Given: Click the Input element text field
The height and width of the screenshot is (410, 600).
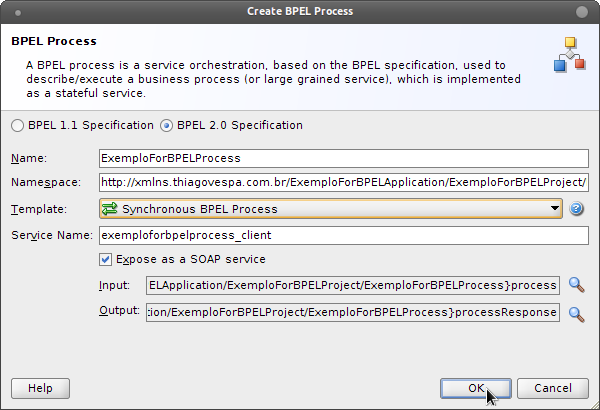Looking at the screenshot, I should click(x=353, y=286).
